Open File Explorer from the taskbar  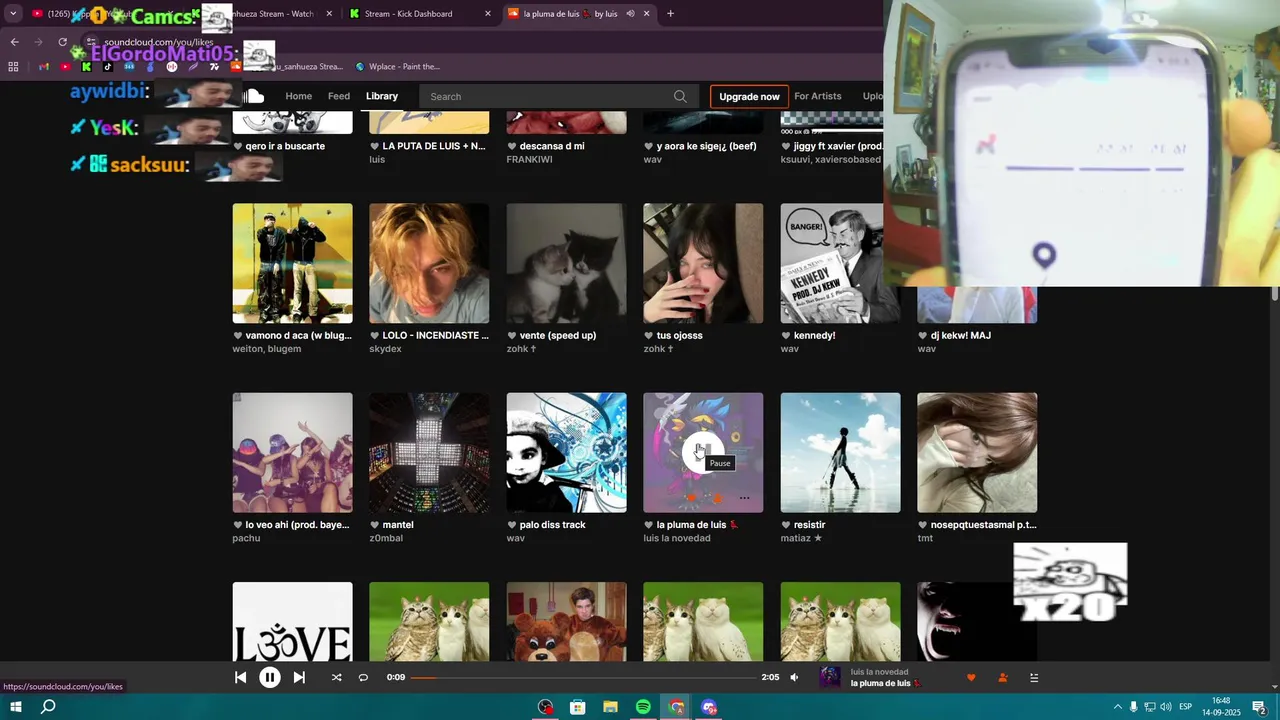click(x=610, y=707)
